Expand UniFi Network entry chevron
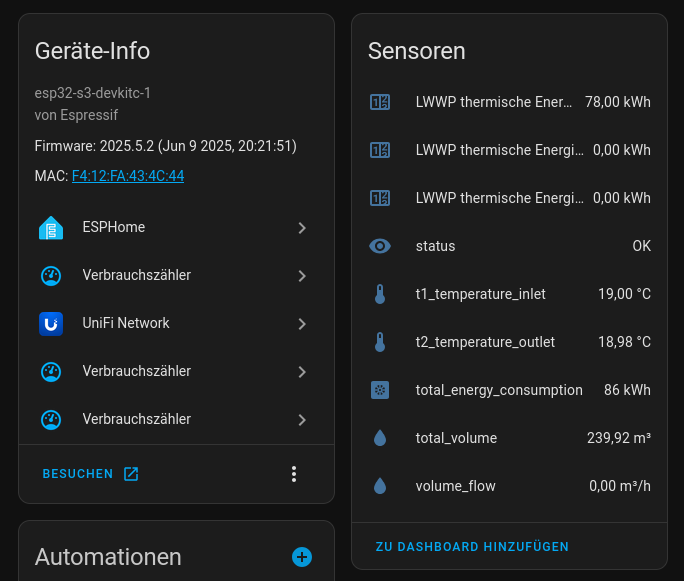The image size is (684, 581). tap(302, 324)
